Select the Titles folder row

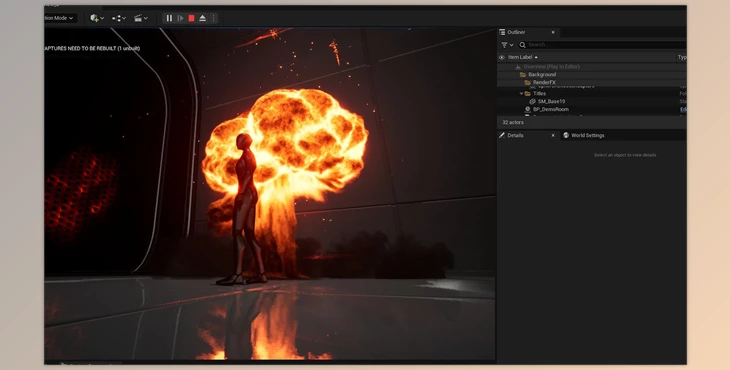coord(591,94)
